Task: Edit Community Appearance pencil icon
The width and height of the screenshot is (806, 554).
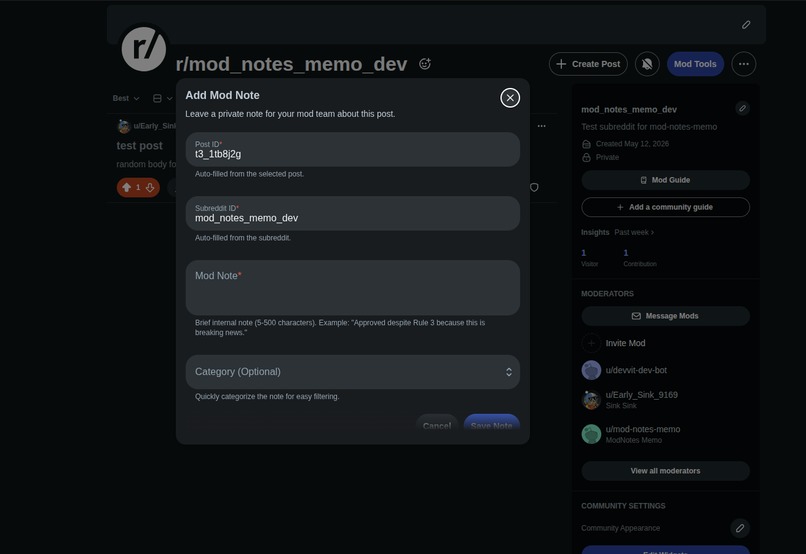Action: (740, 528)
